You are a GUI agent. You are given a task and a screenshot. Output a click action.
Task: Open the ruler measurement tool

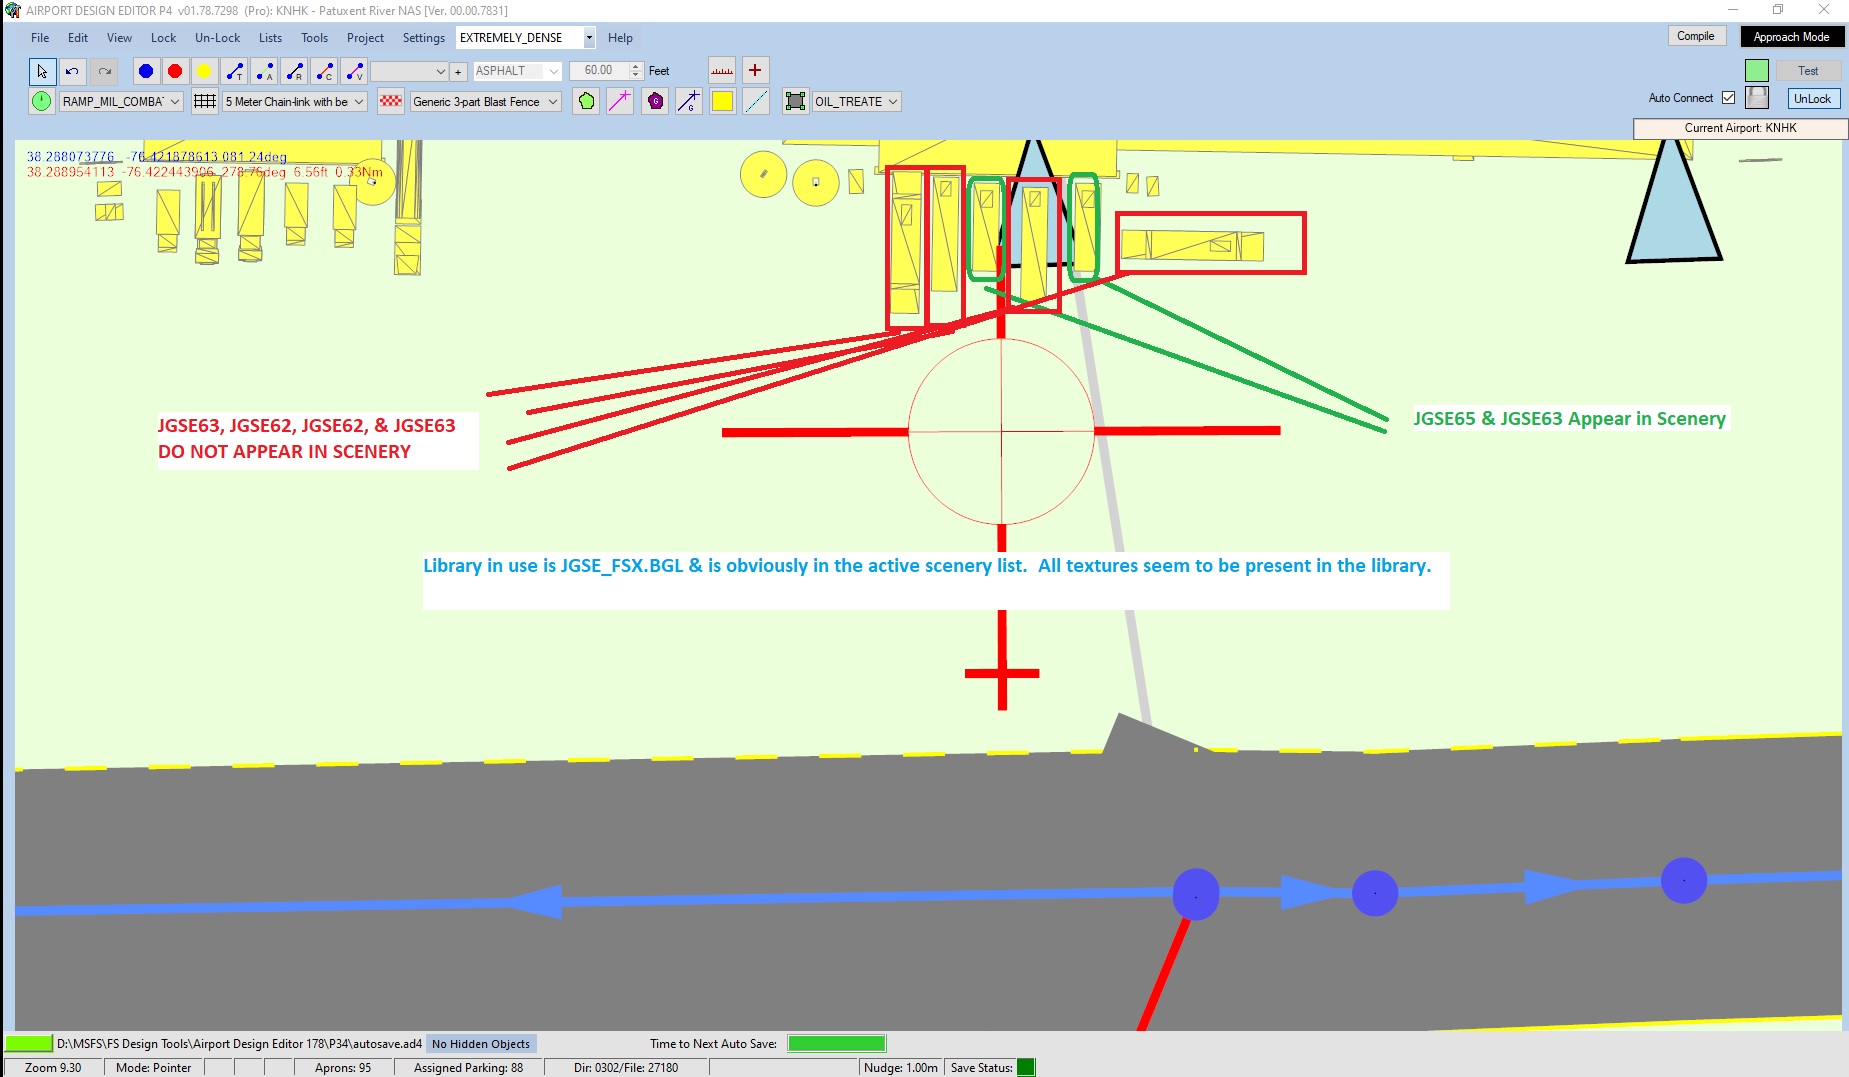(721, 70)
